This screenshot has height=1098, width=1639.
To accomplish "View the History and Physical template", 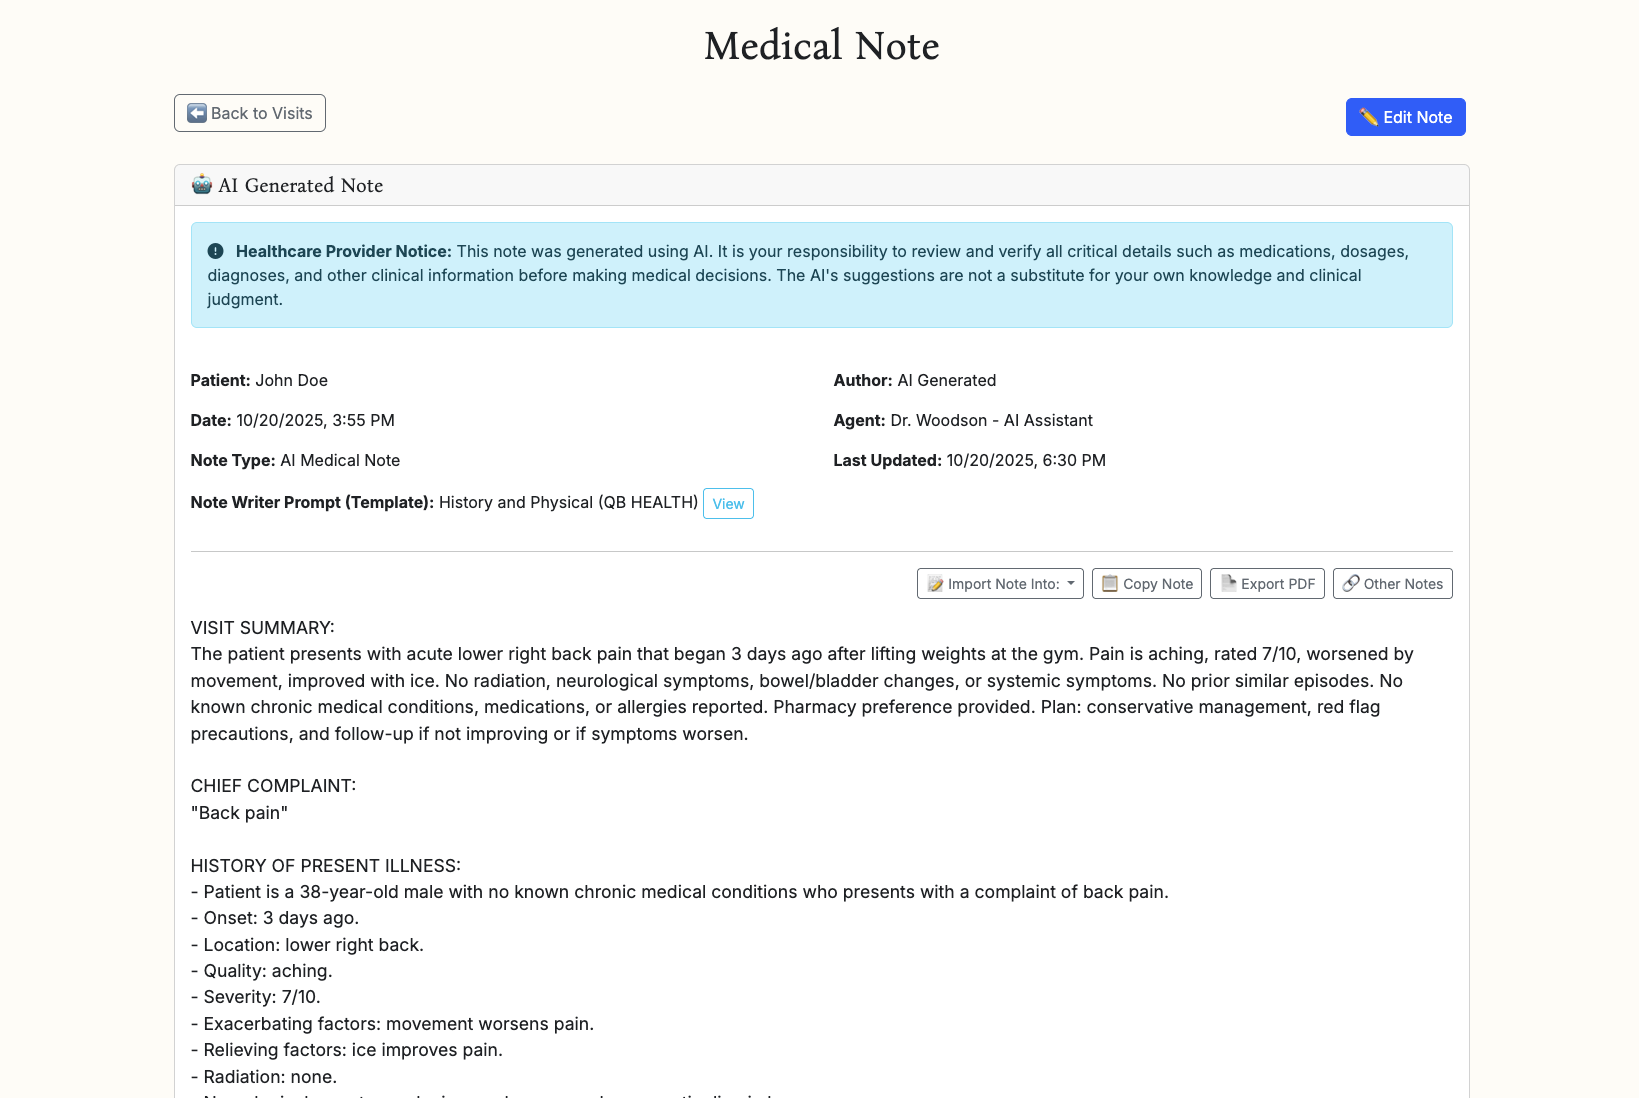I will click(x=727, y=503).
